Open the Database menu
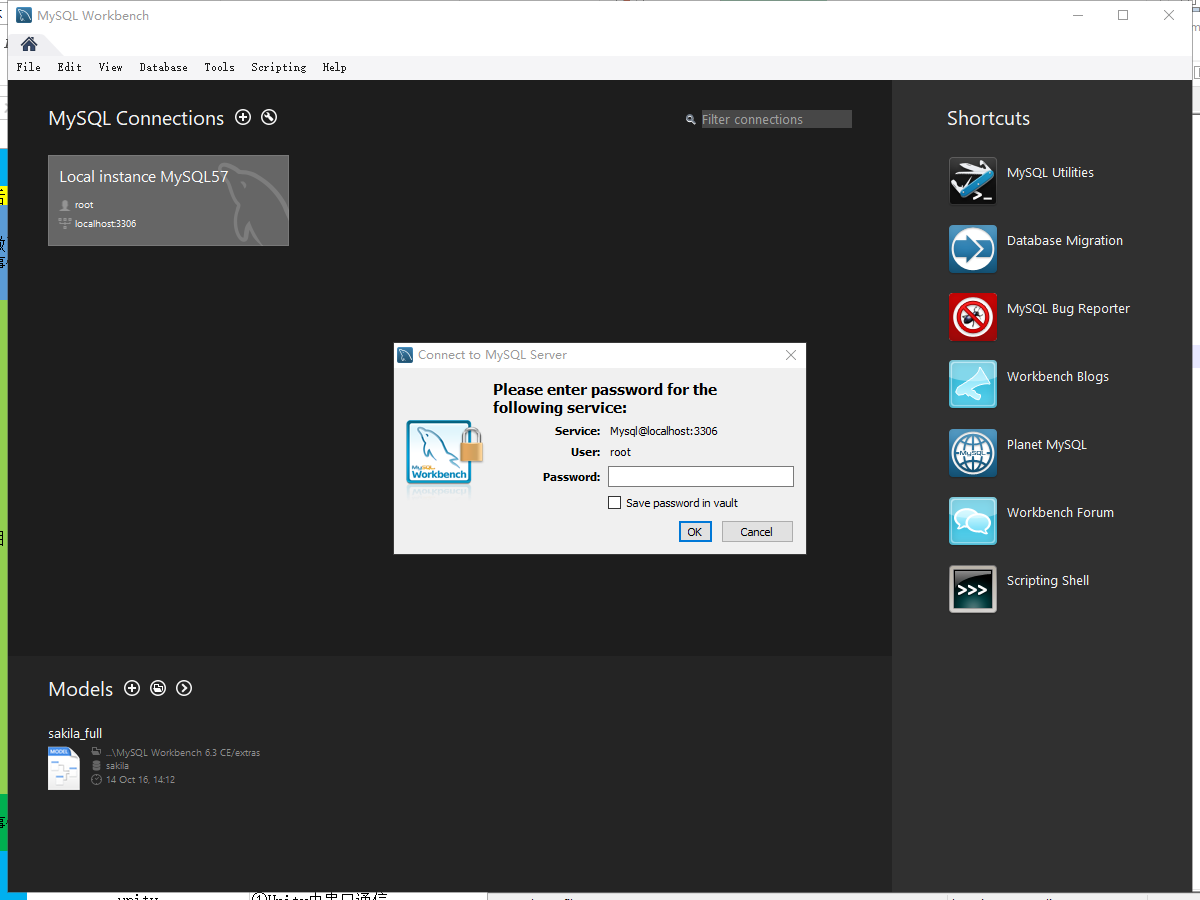This screenshot has height=900, width=1200. (163, 67)
